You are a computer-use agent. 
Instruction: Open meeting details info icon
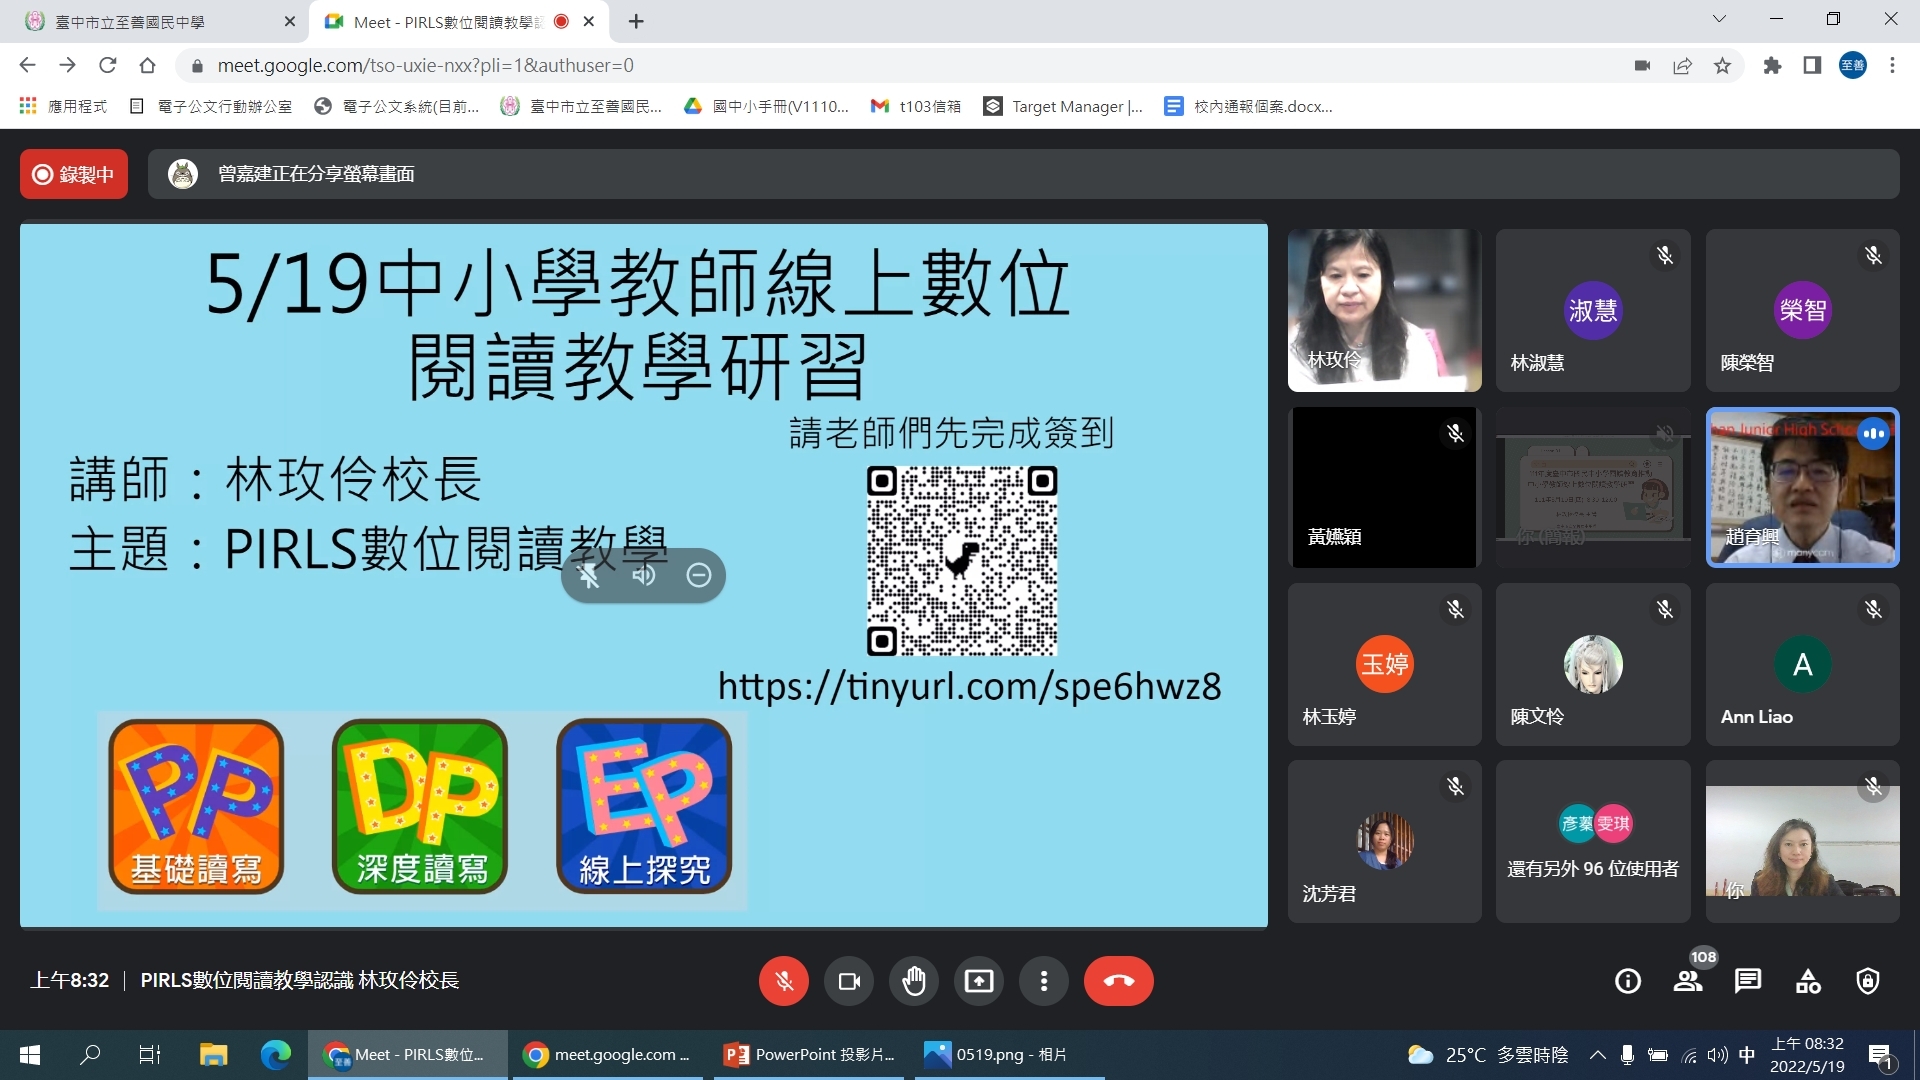(x=1628, y=981)
